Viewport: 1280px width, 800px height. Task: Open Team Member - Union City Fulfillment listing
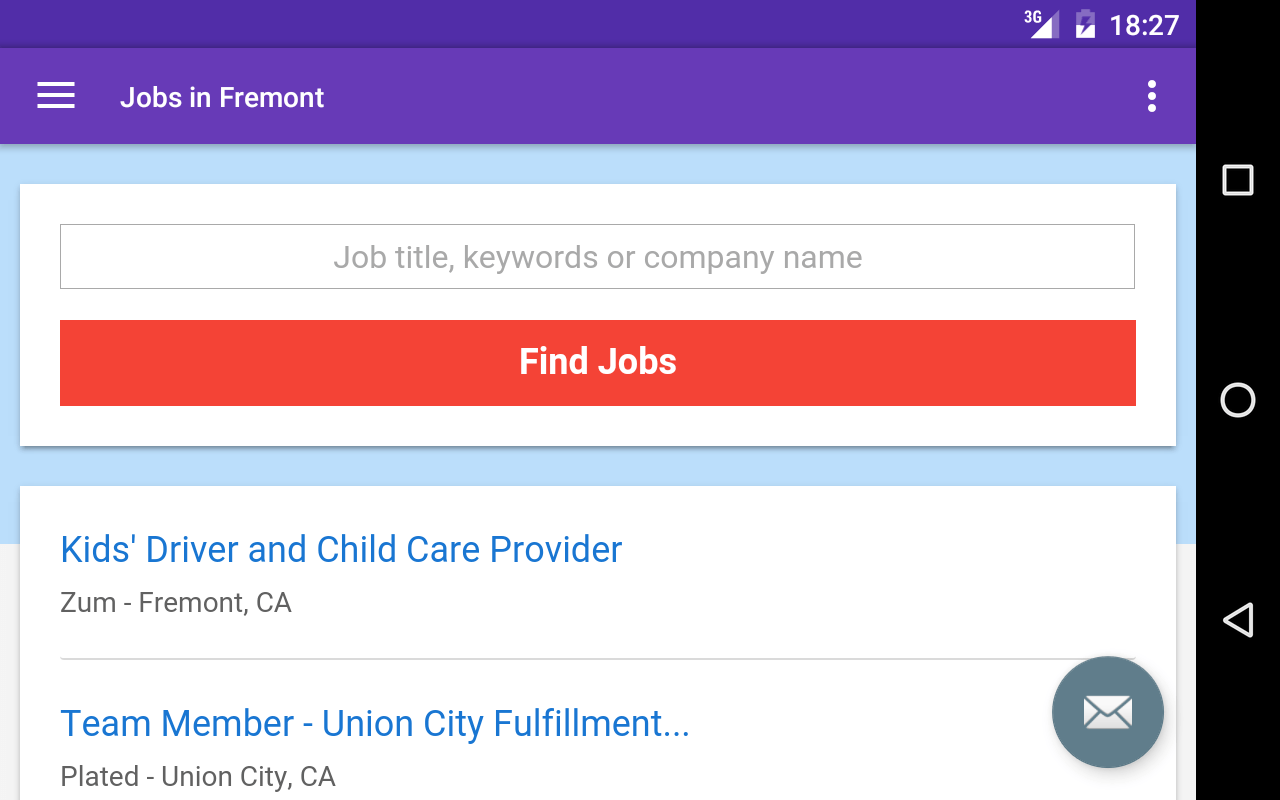(x=375, y=723)
